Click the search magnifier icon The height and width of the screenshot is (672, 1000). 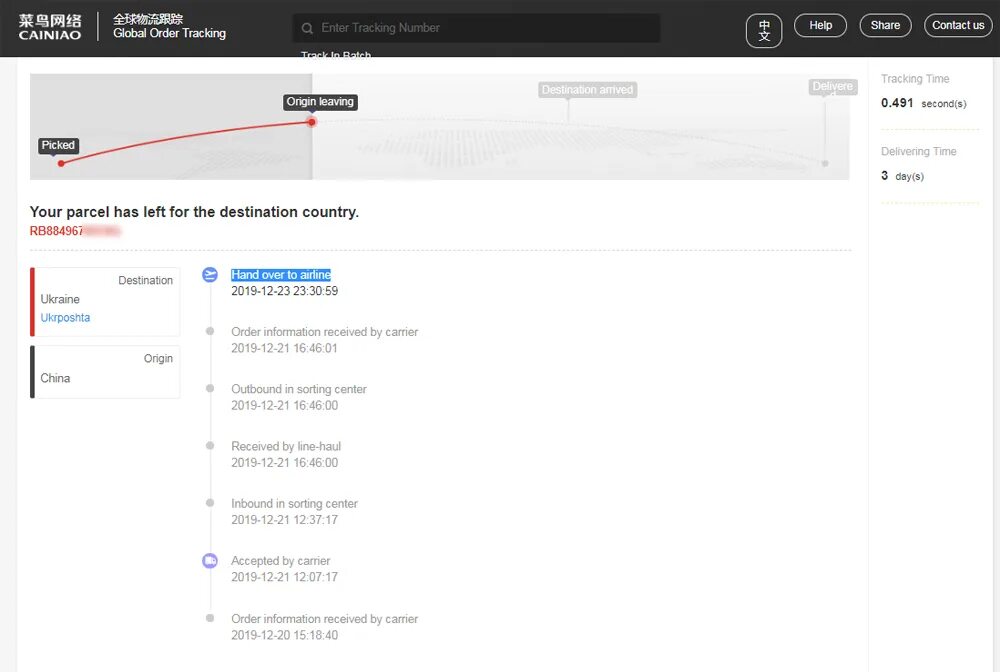[x=307, y=28]
